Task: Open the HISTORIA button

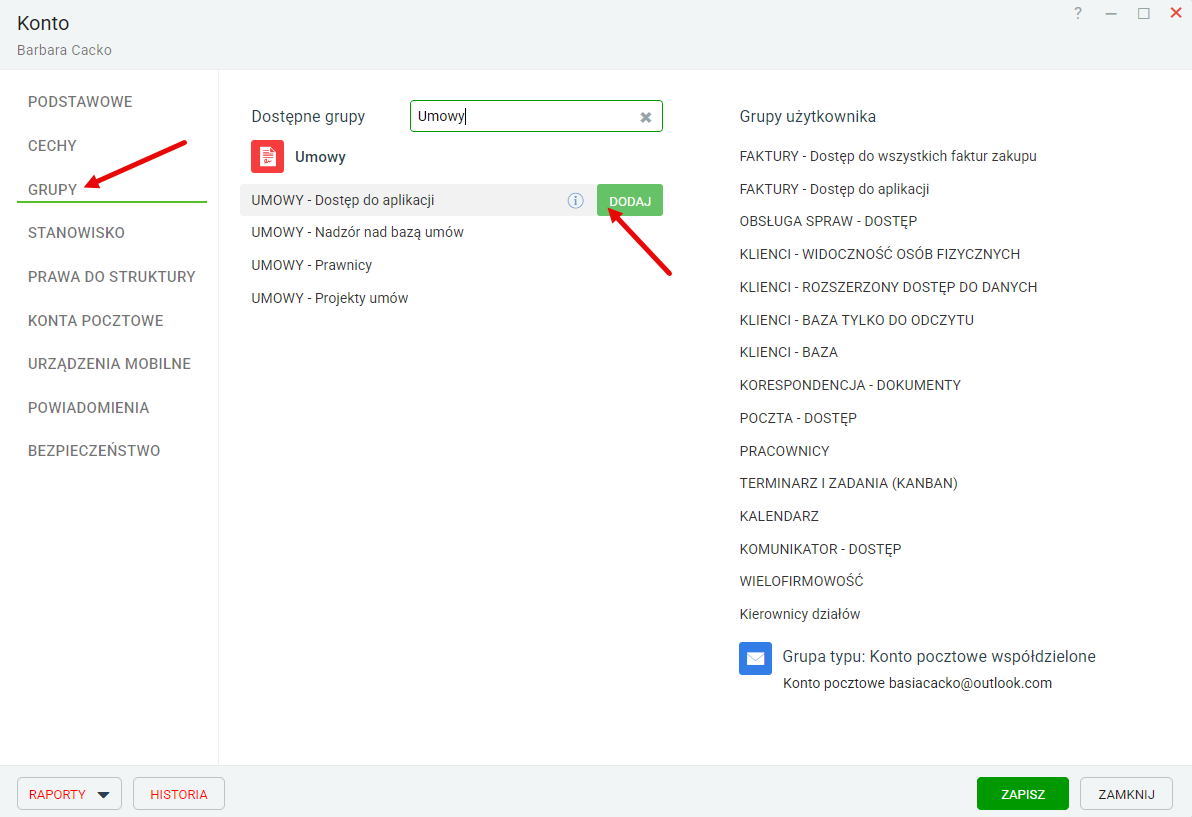Action: [179, 794]
